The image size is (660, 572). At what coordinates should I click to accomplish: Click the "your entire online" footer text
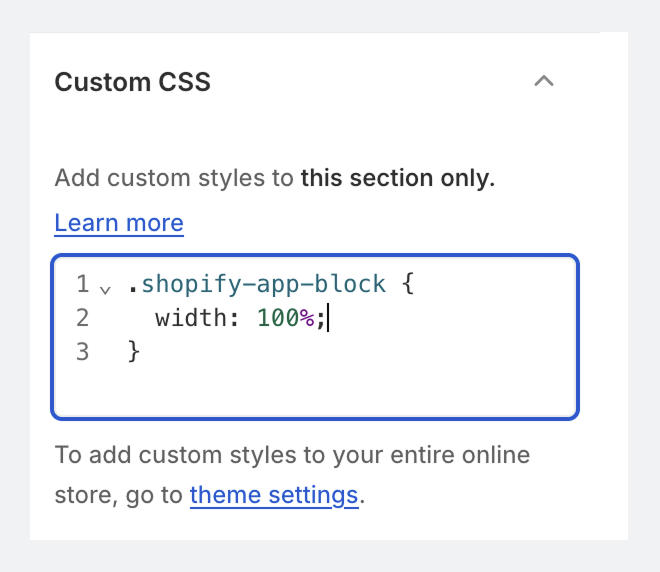(x=433, y=456)
